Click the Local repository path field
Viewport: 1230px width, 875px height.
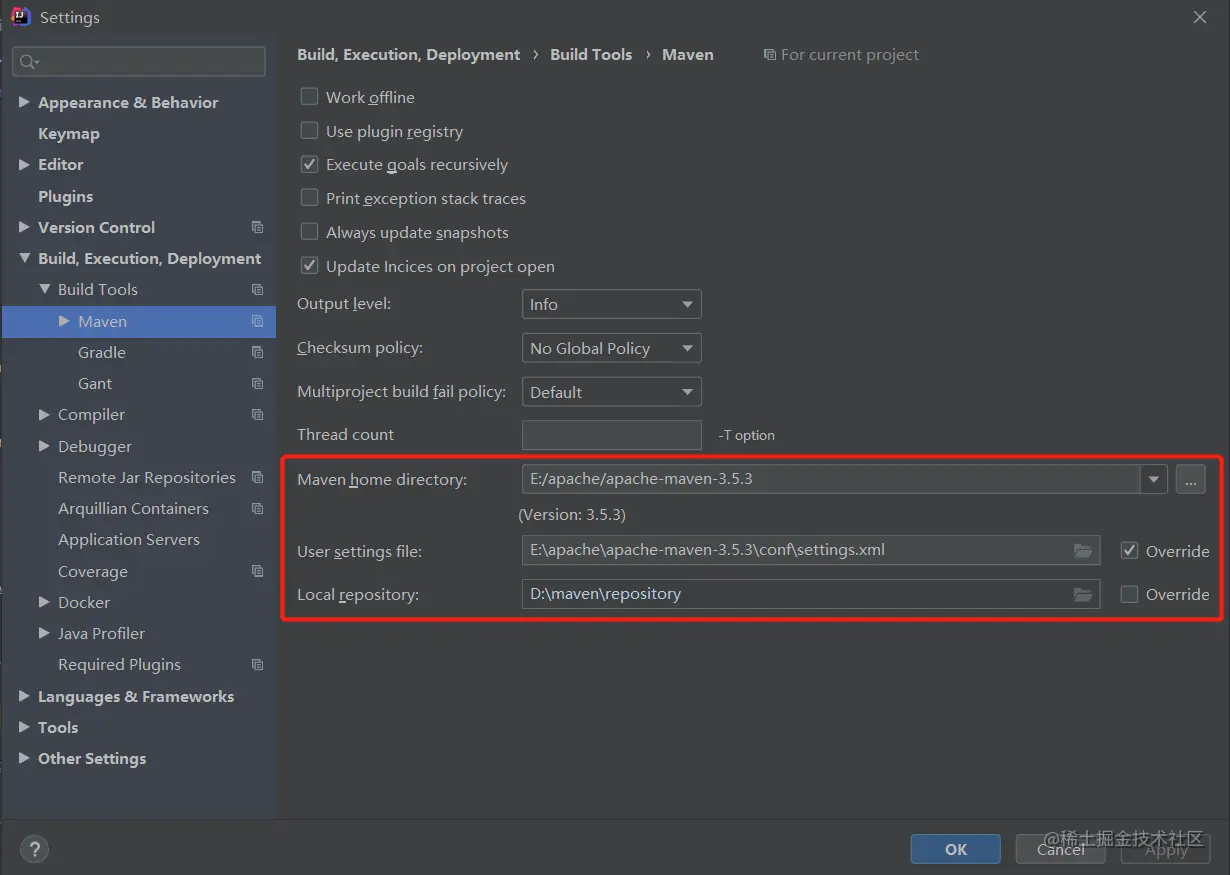point(811,594)
